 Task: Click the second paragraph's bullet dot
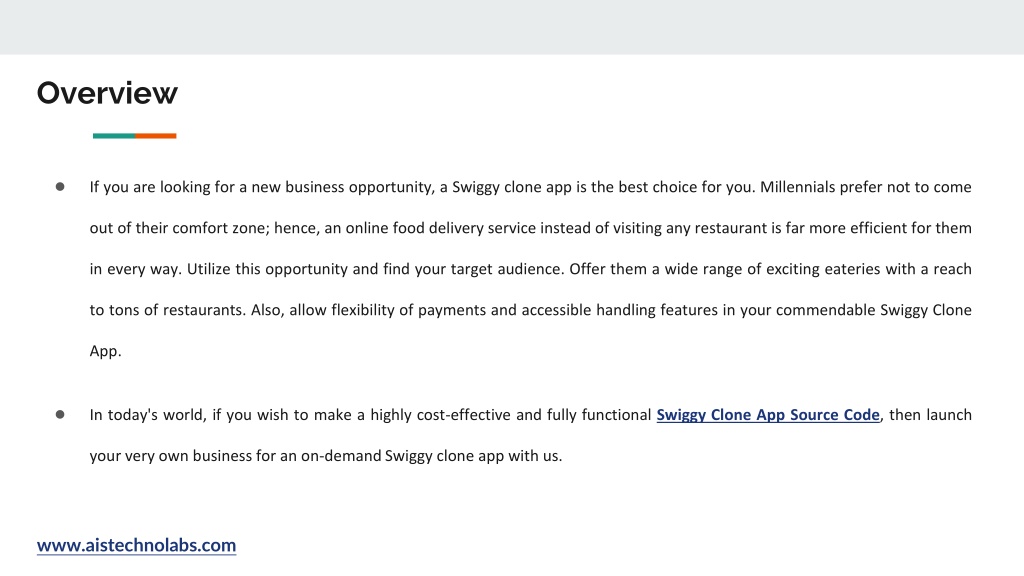click(x=60, y=415)
